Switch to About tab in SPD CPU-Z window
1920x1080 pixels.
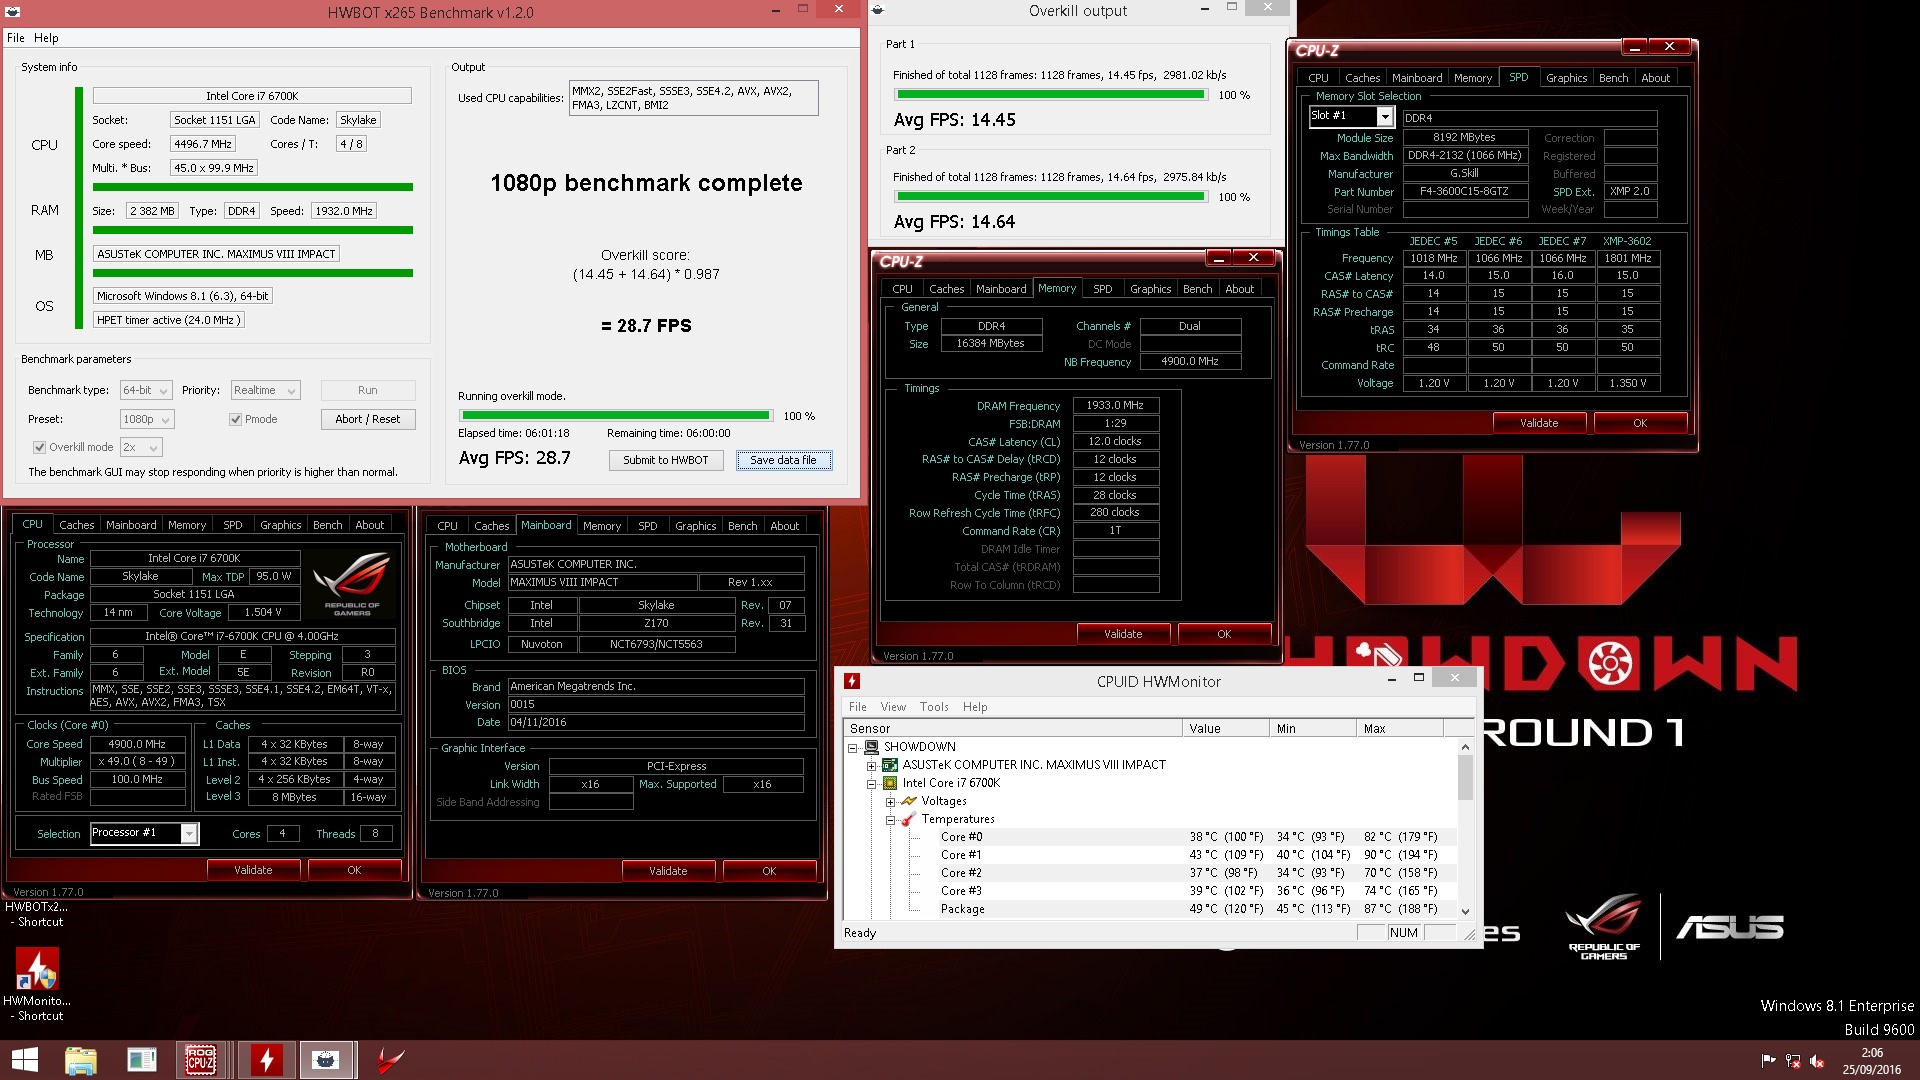click(1655, 78)
